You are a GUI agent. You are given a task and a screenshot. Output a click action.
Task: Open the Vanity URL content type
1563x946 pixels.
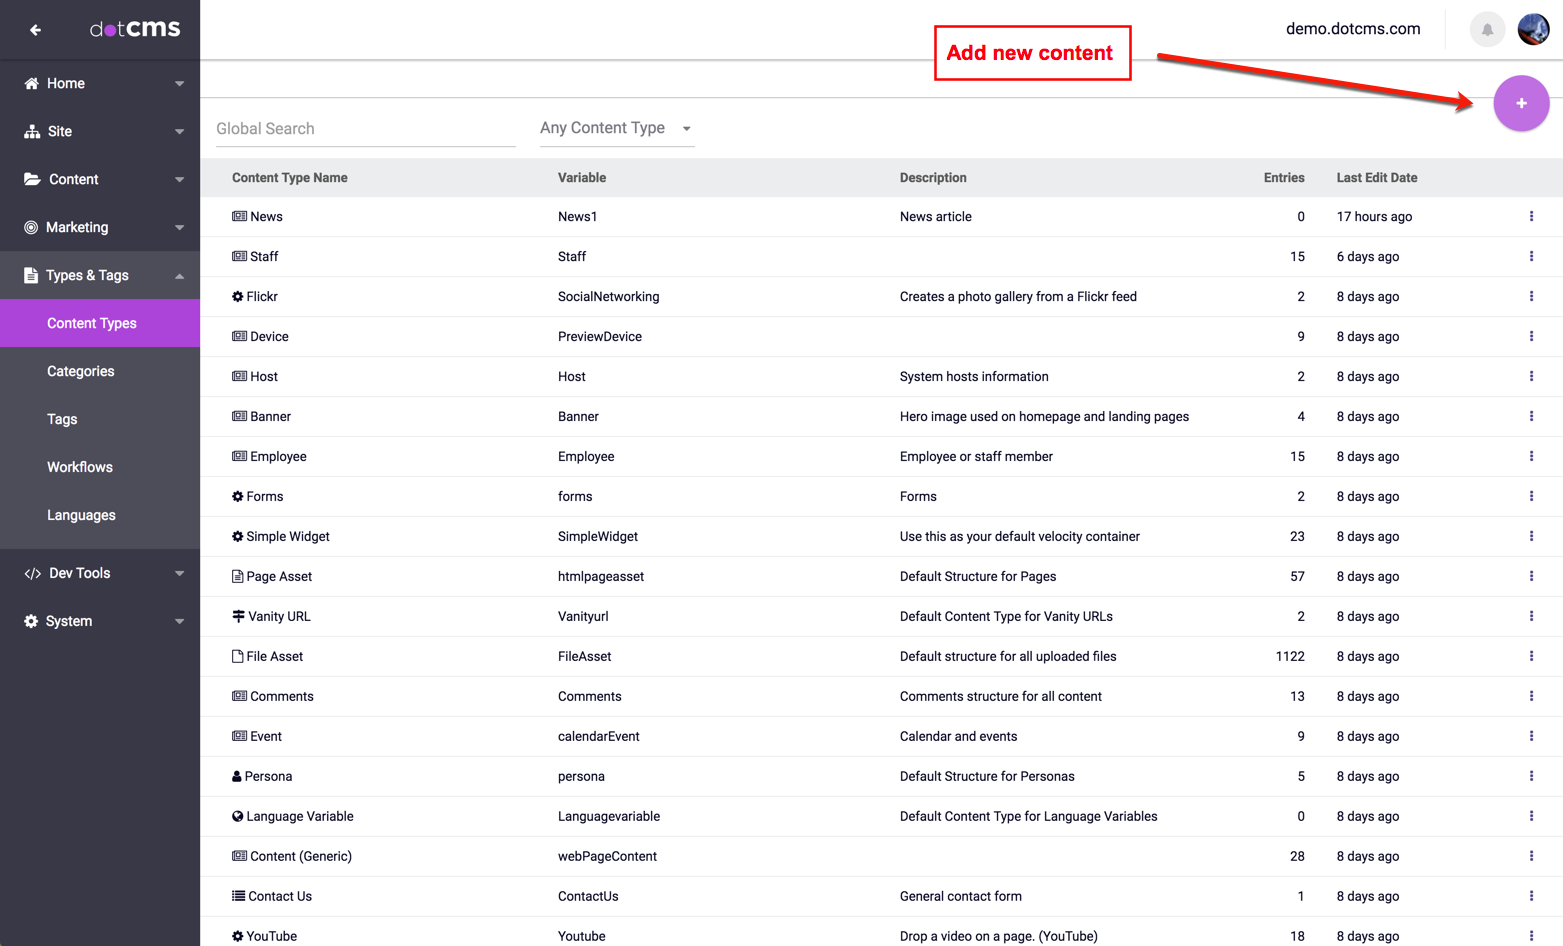(x=279, y=617)
